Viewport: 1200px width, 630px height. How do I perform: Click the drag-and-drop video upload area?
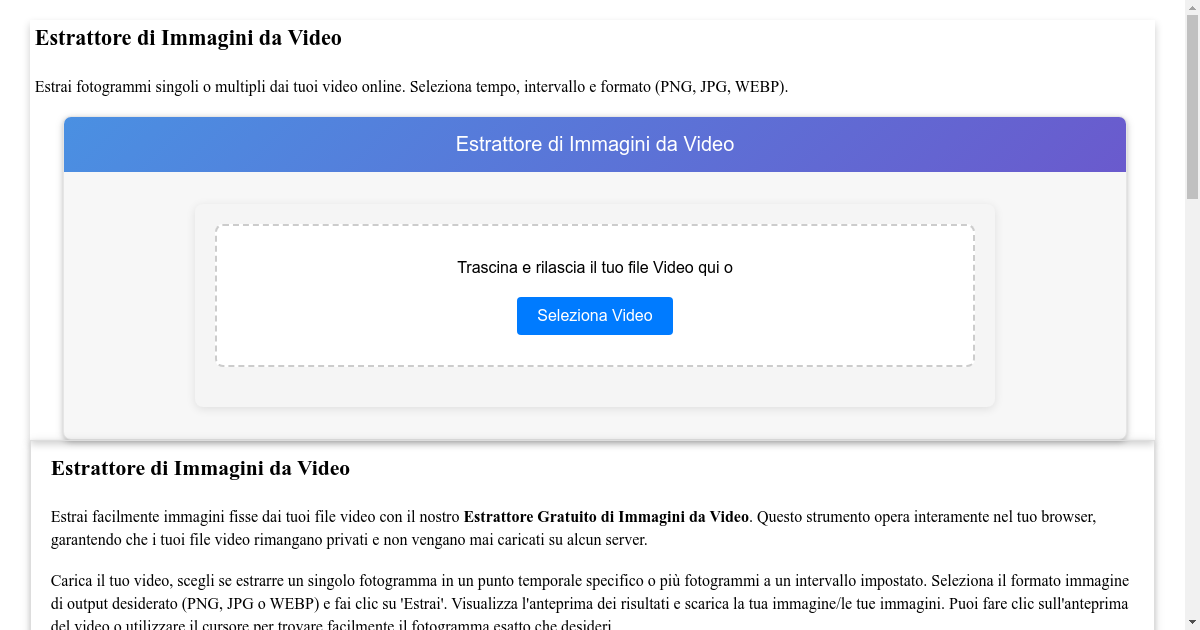594,295
